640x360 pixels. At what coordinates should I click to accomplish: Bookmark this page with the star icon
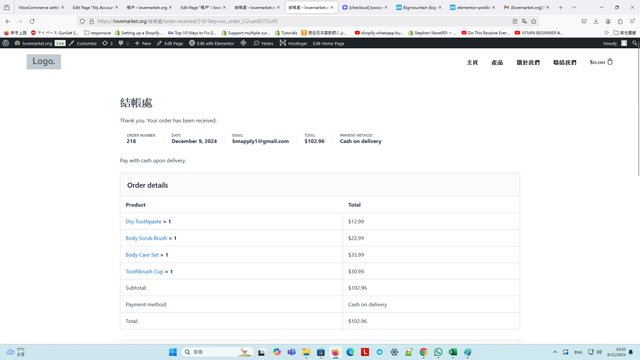533,21
